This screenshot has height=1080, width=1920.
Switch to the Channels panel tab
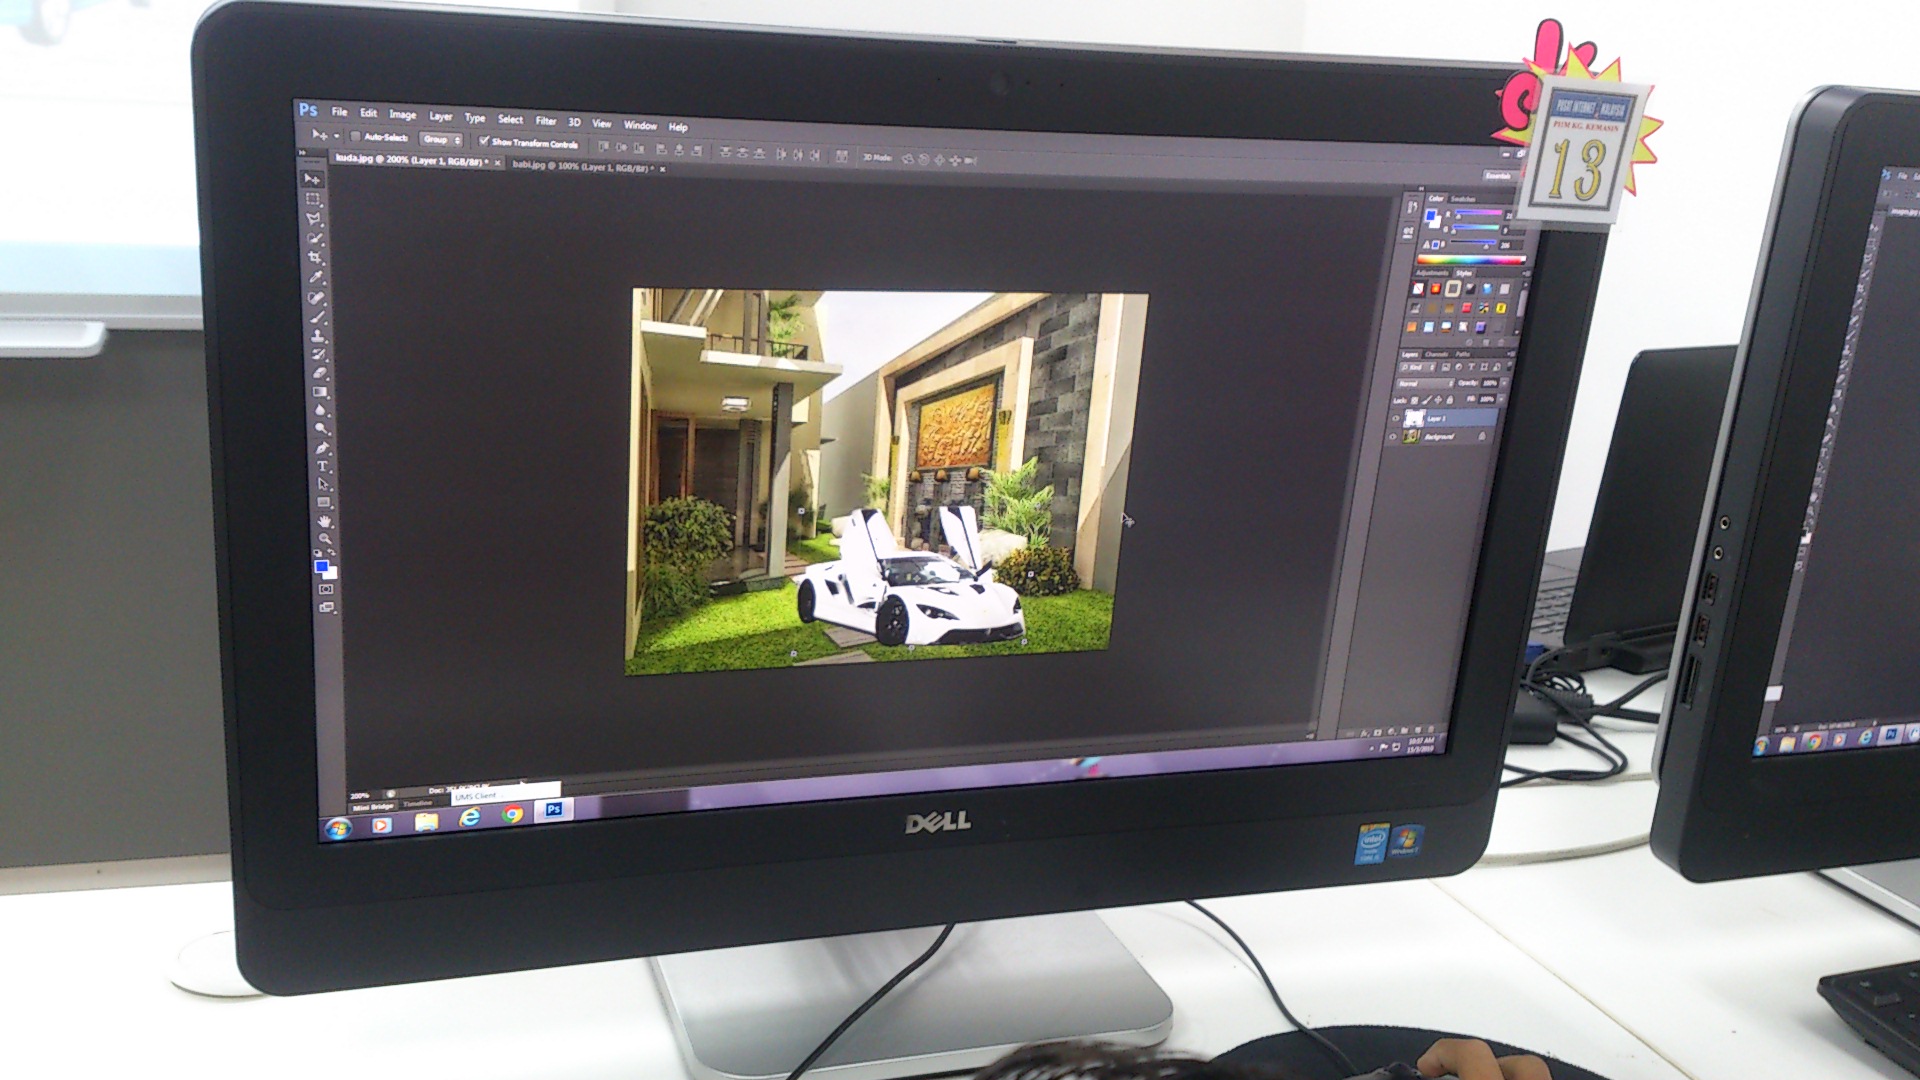tap(1436, 354)
